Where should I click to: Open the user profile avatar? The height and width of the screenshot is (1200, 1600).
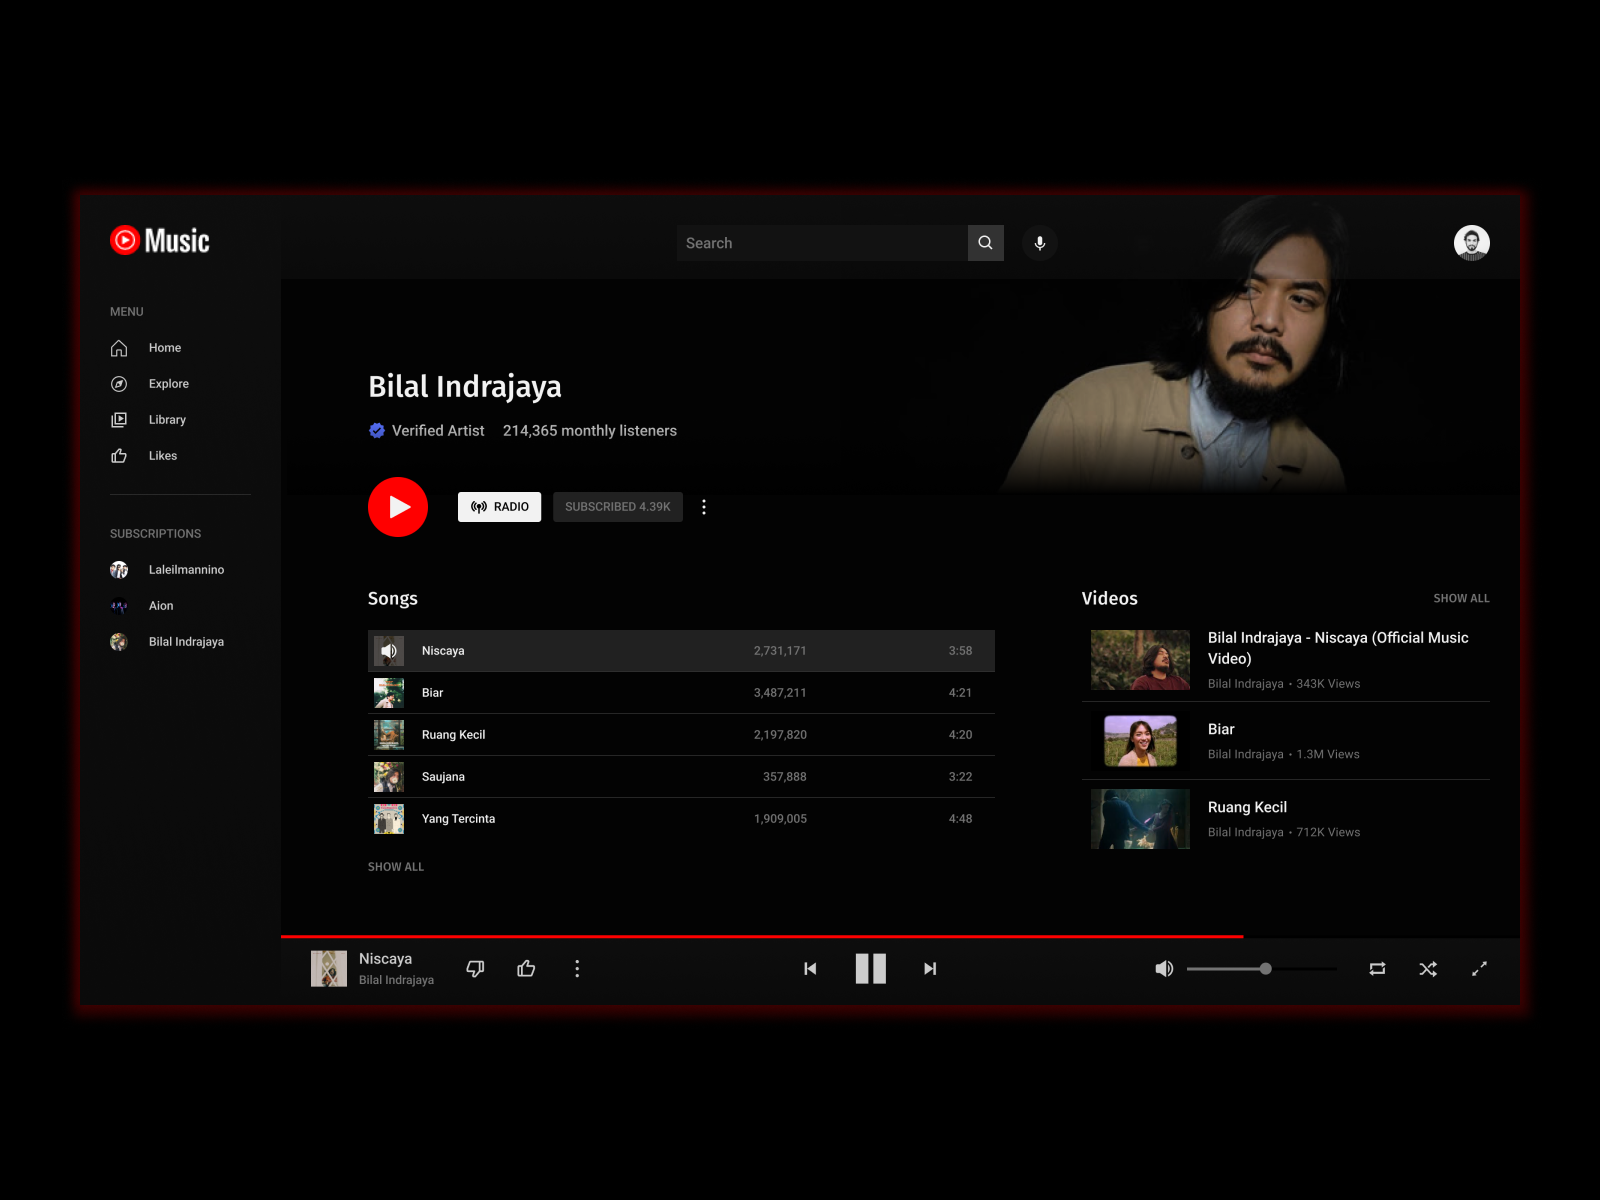(x=1472, y=243)
